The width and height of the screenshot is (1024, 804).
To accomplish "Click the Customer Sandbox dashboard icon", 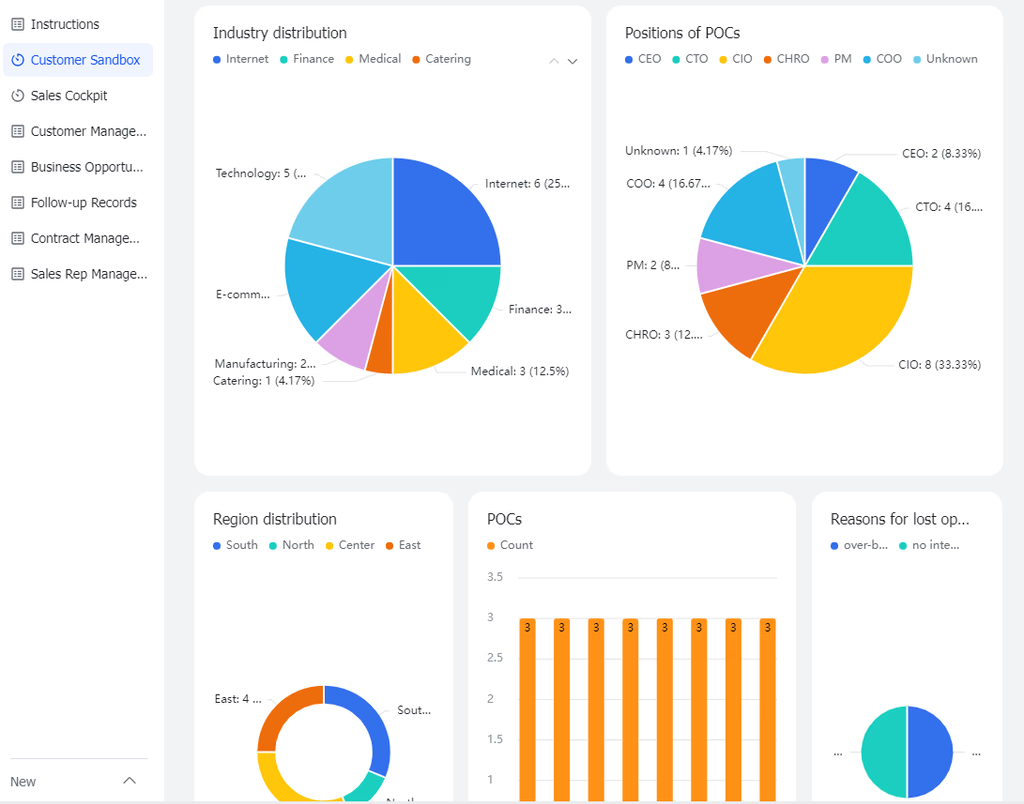I will pos(18,60).
